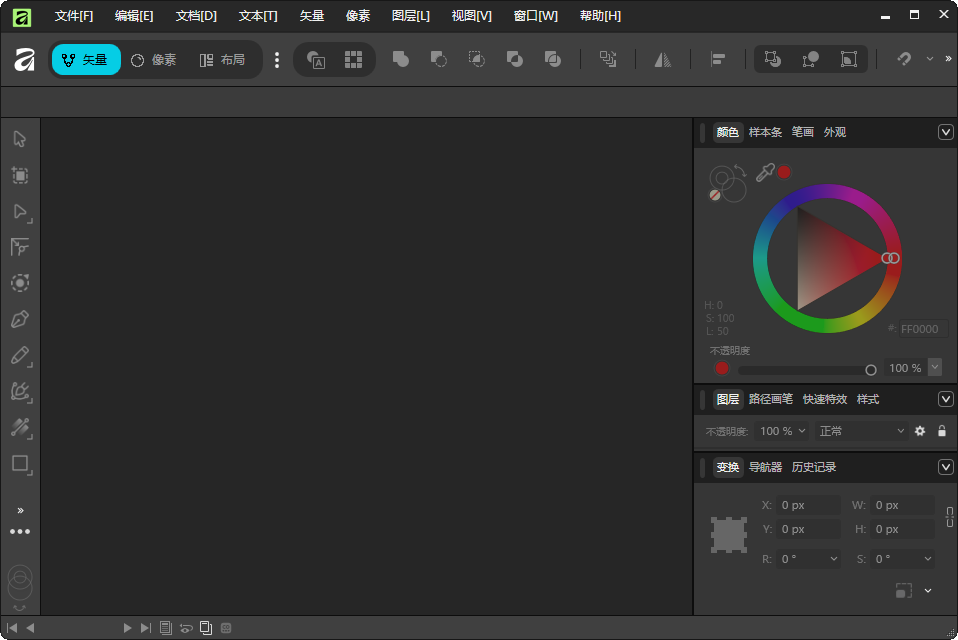Image resolution: width=958 pixels, height=640 pixels.
Task: Click the grid squares toolbar icon
Action: (353, 59)
